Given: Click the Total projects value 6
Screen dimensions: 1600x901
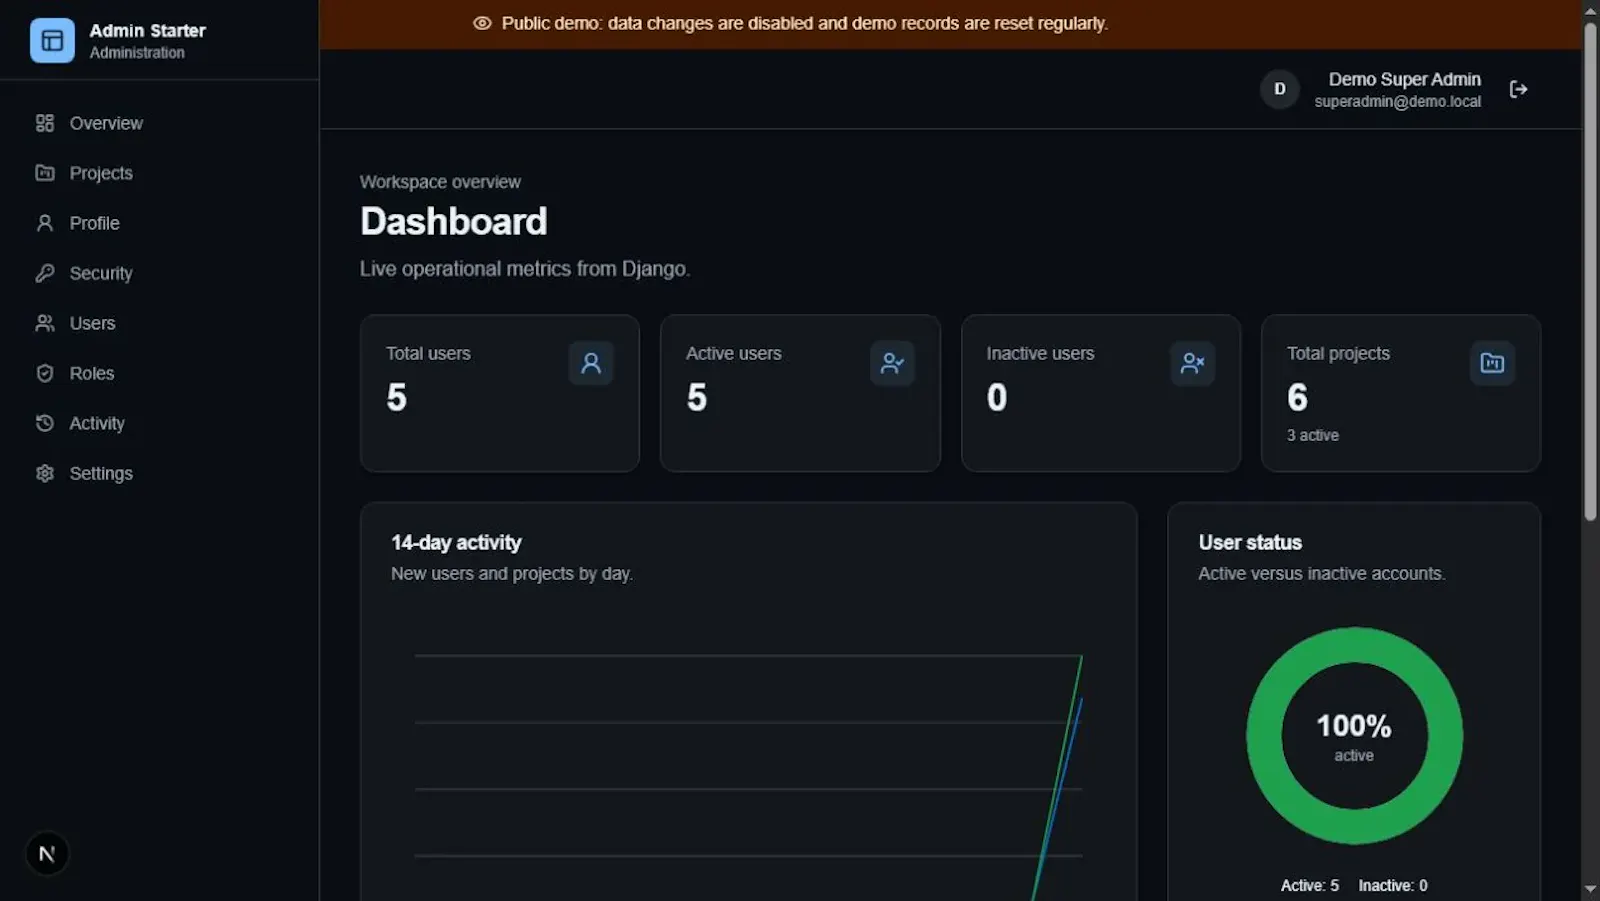Looking at the screenshot, I should [x=1297, y=397].
